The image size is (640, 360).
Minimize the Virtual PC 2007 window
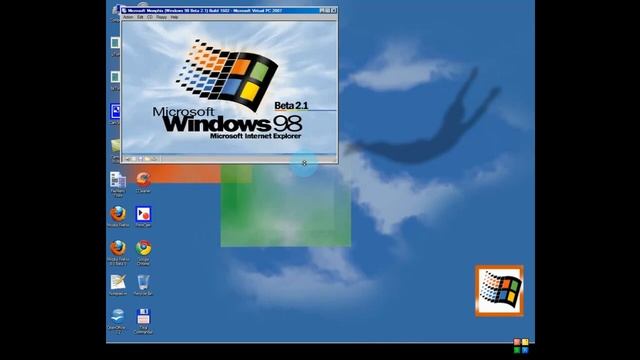(x=322, y=11)
